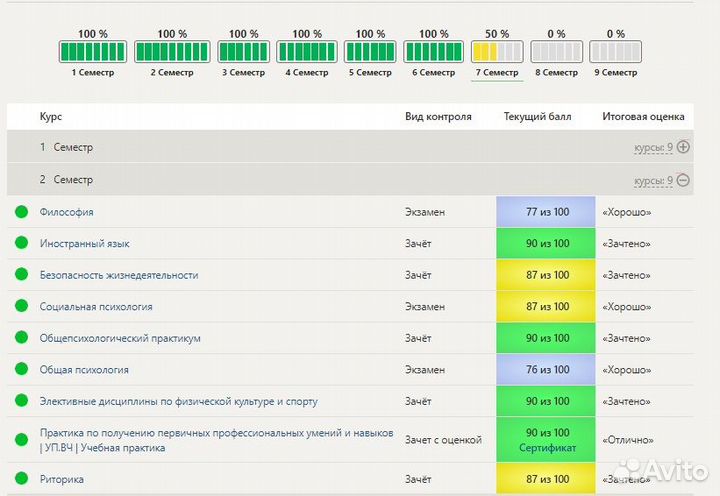
Task: Click the 77 из 100 score cell
Action: 547,212
